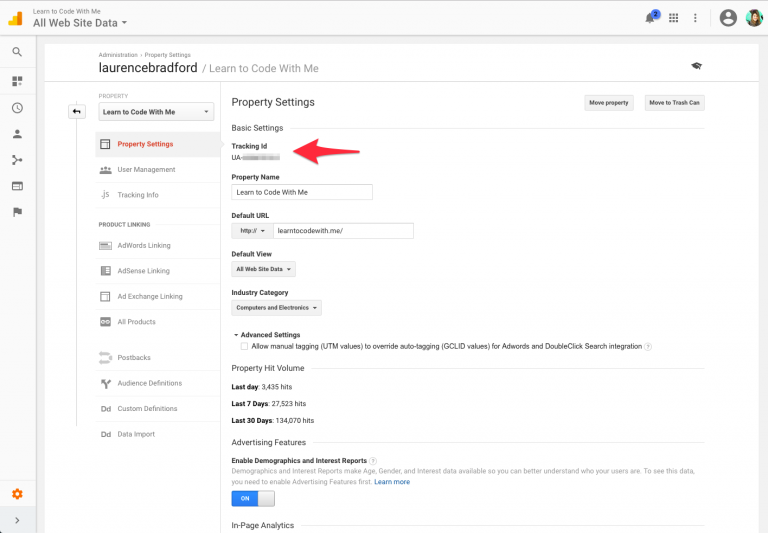Open Conversions flag icon in sidebar
The width and height of the screenshot is (768, 533).
17,212
